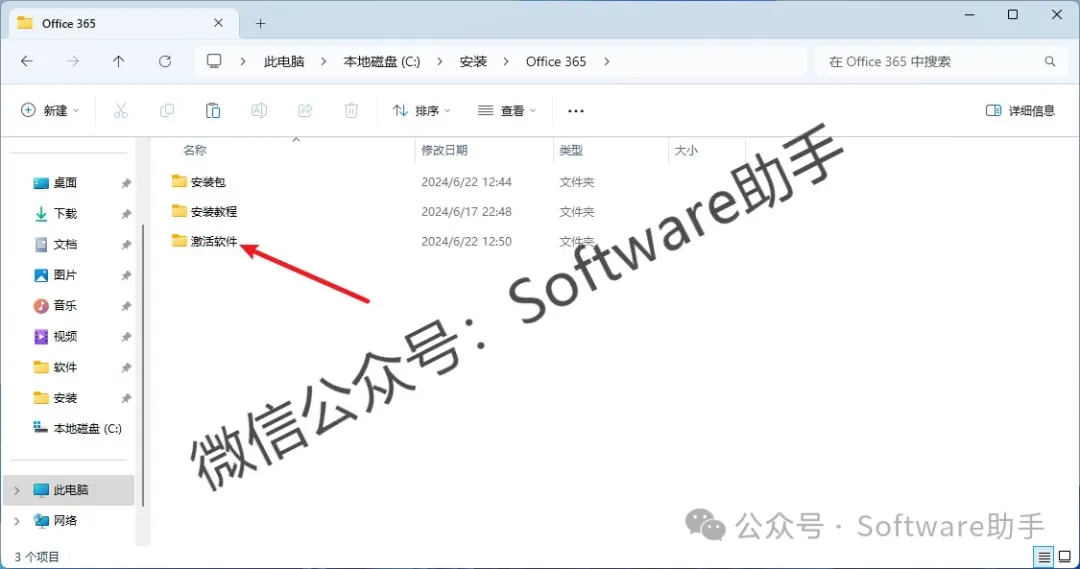Click the pin icon beside 图片
1080x569 pixels.
[x=126, y=276]
